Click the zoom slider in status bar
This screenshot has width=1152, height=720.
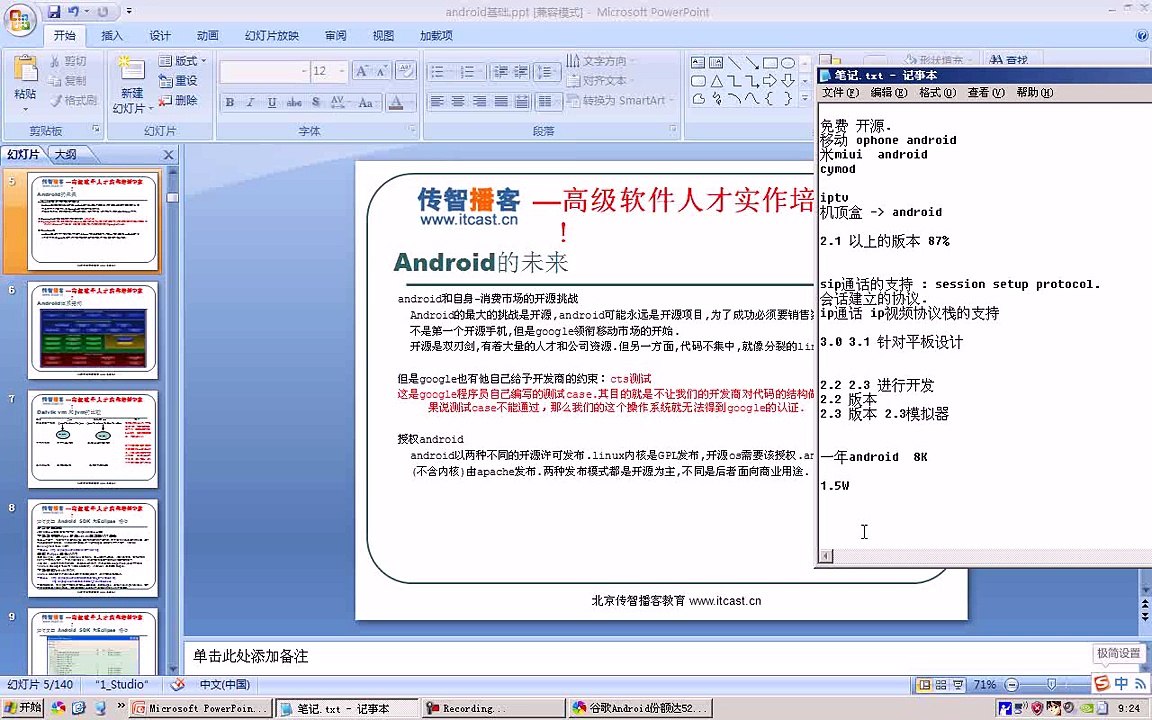click(1051, 685)
